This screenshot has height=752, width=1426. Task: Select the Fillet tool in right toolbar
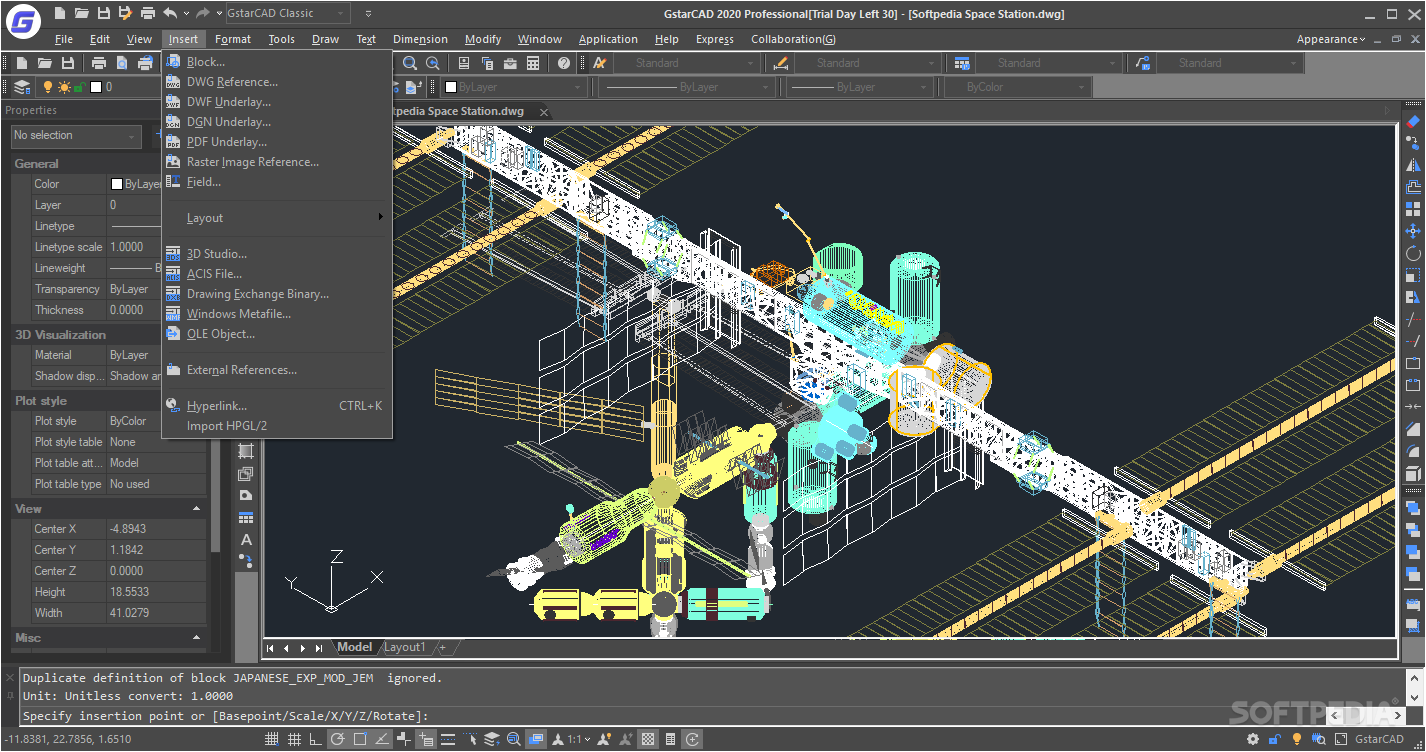[1413, 451]
